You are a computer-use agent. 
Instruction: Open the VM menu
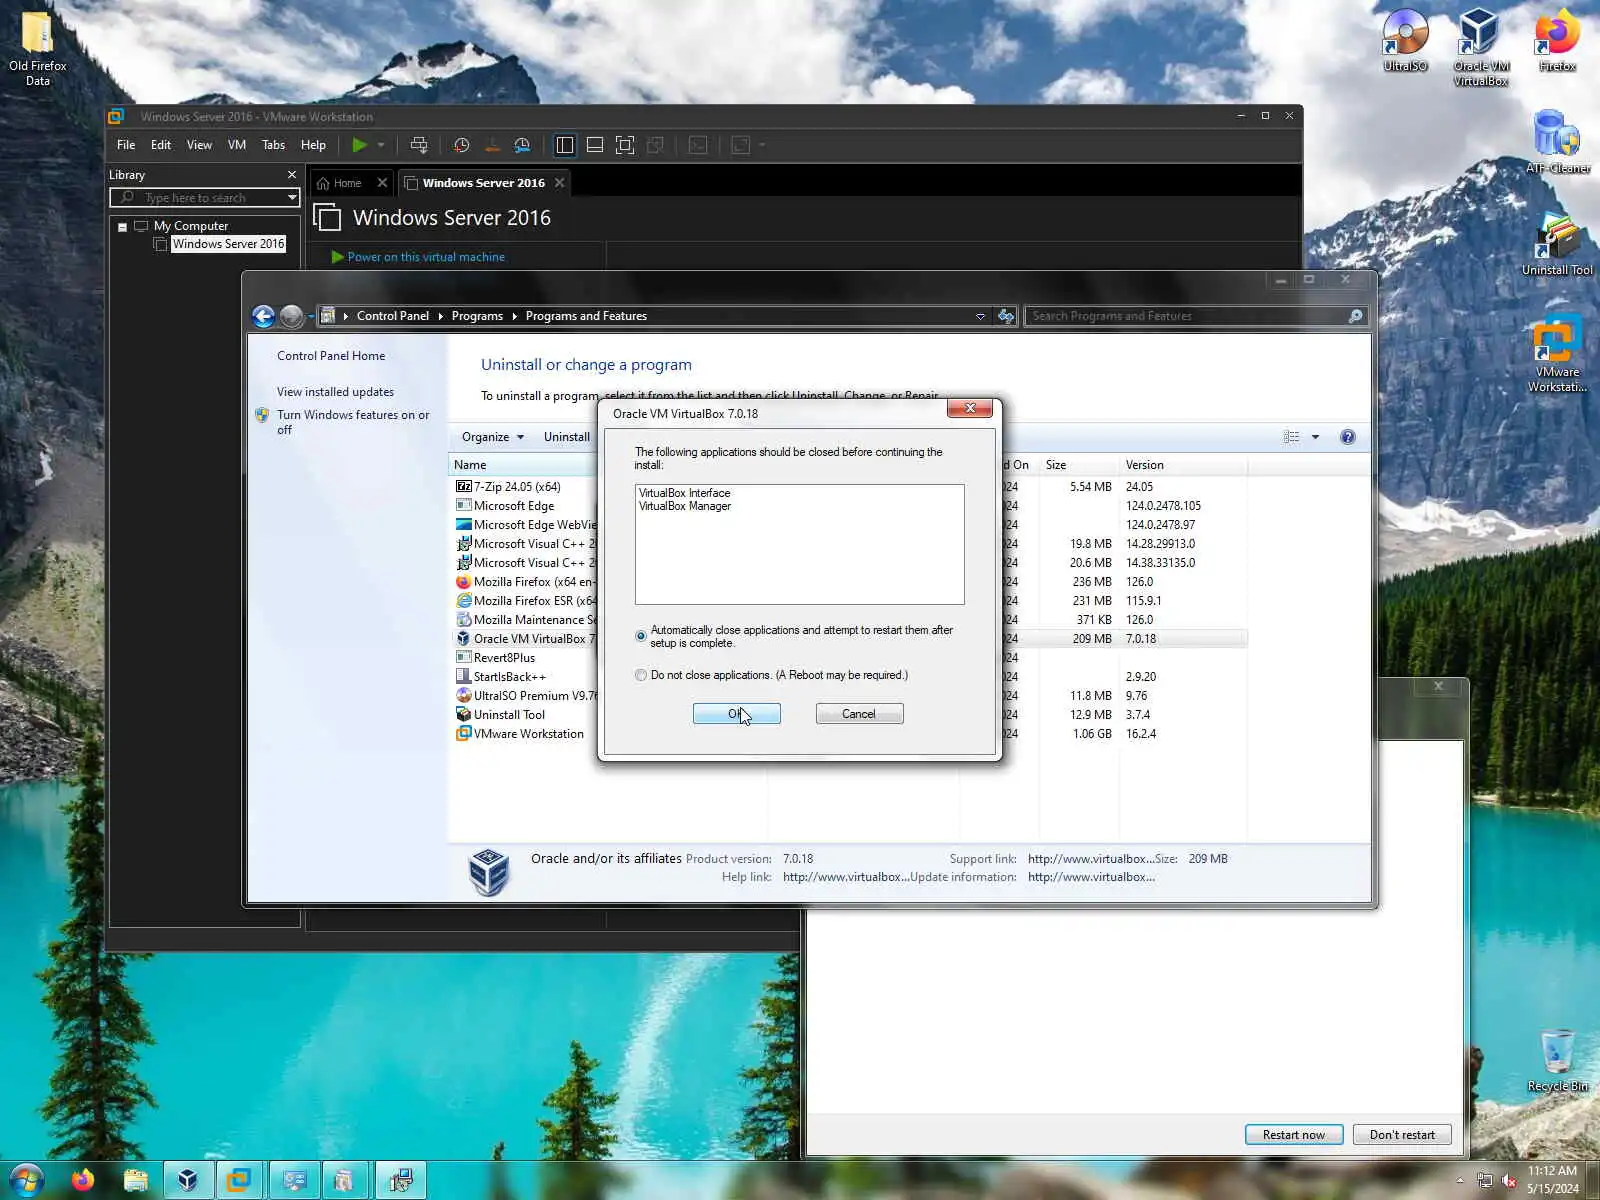coord(237,145)
